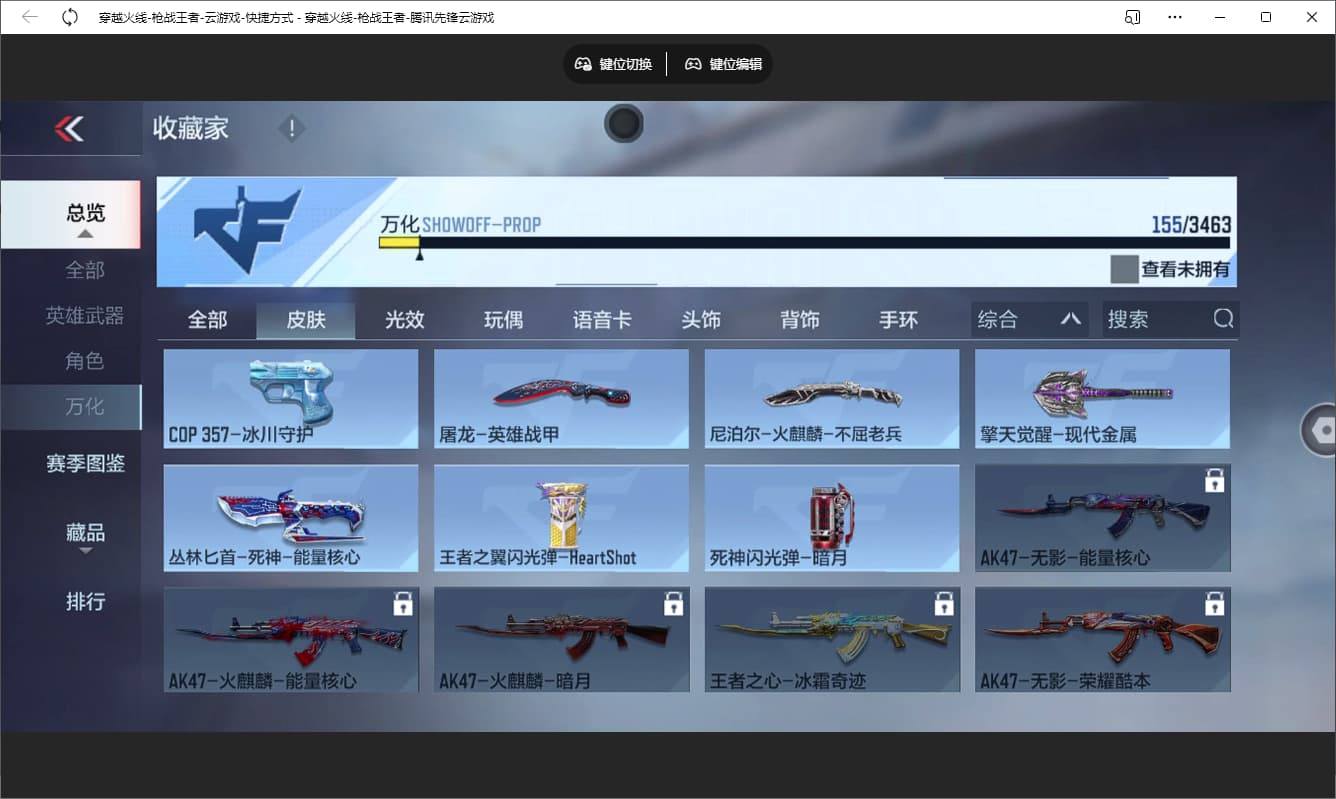Click the 万化 progress bar showing 155/3463
The width and height of the screenshot is (1336, 799).
click(800, 241)
